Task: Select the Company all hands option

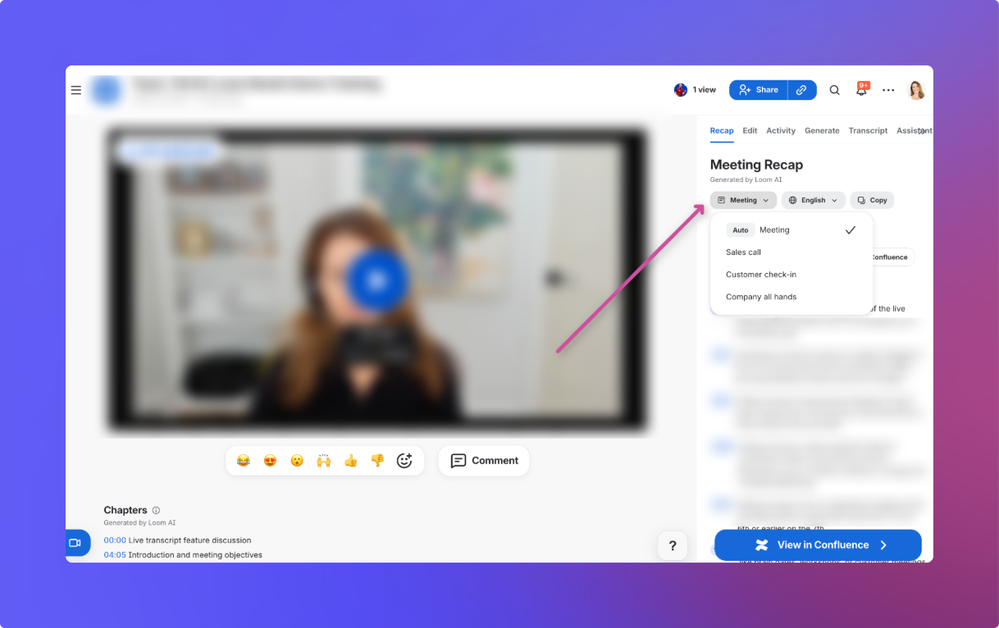Action: click(791, 297)
